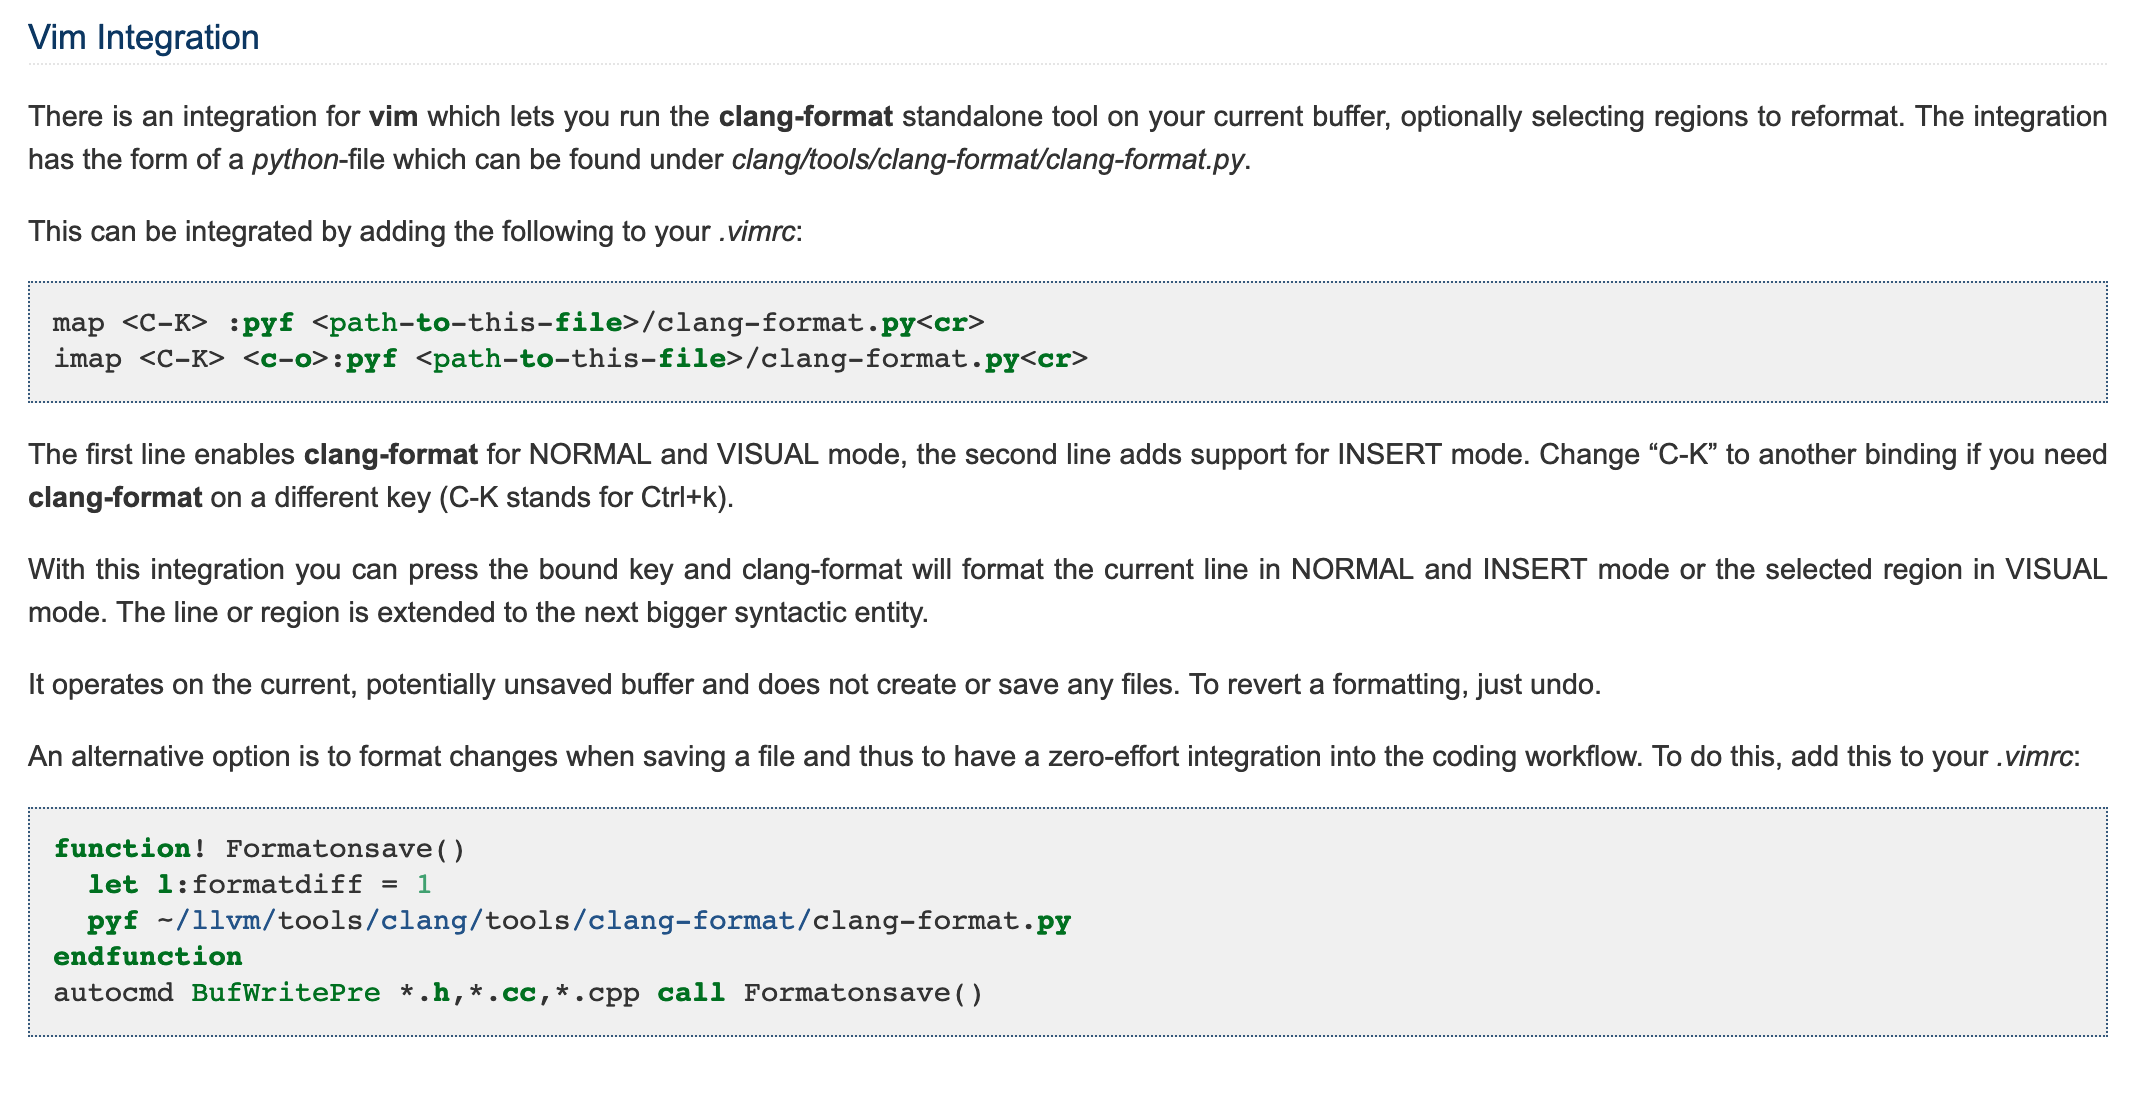Click function! Formatonsave() line
The image size is (2154, 1094).
(x=260, y=849)
